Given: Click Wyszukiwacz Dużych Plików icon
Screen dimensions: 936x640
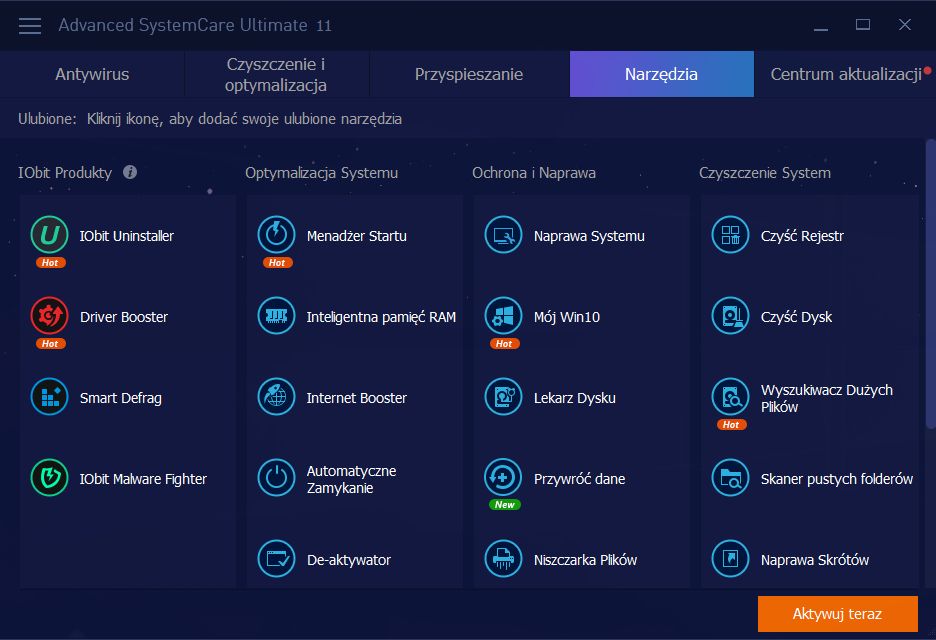Looking at the screenshot, I should [731, 397].
